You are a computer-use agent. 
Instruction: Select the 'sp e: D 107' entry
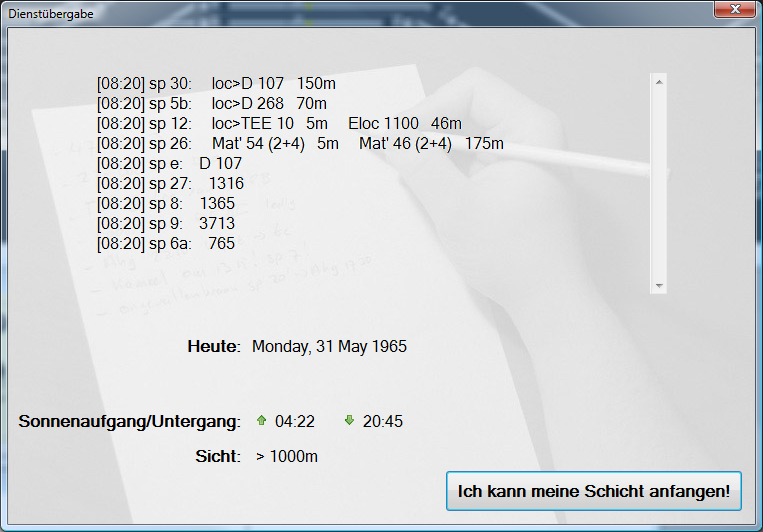click(x=169, y=163)
